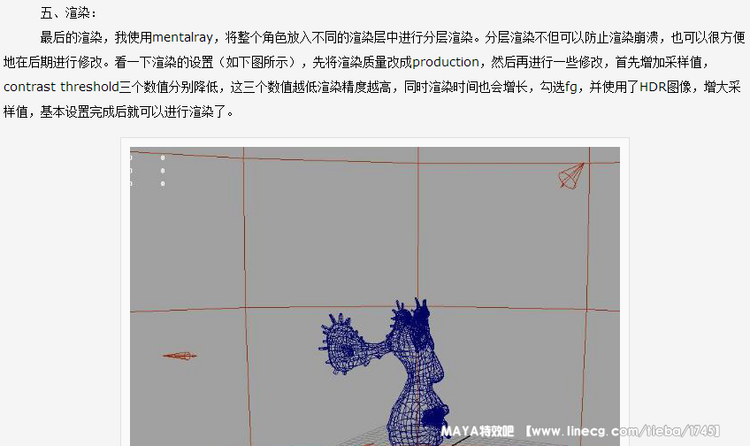The width and height of the screenshot is (750, 446).
Task: Click the blue wireframe character model
Action: [x=386, y=371]
